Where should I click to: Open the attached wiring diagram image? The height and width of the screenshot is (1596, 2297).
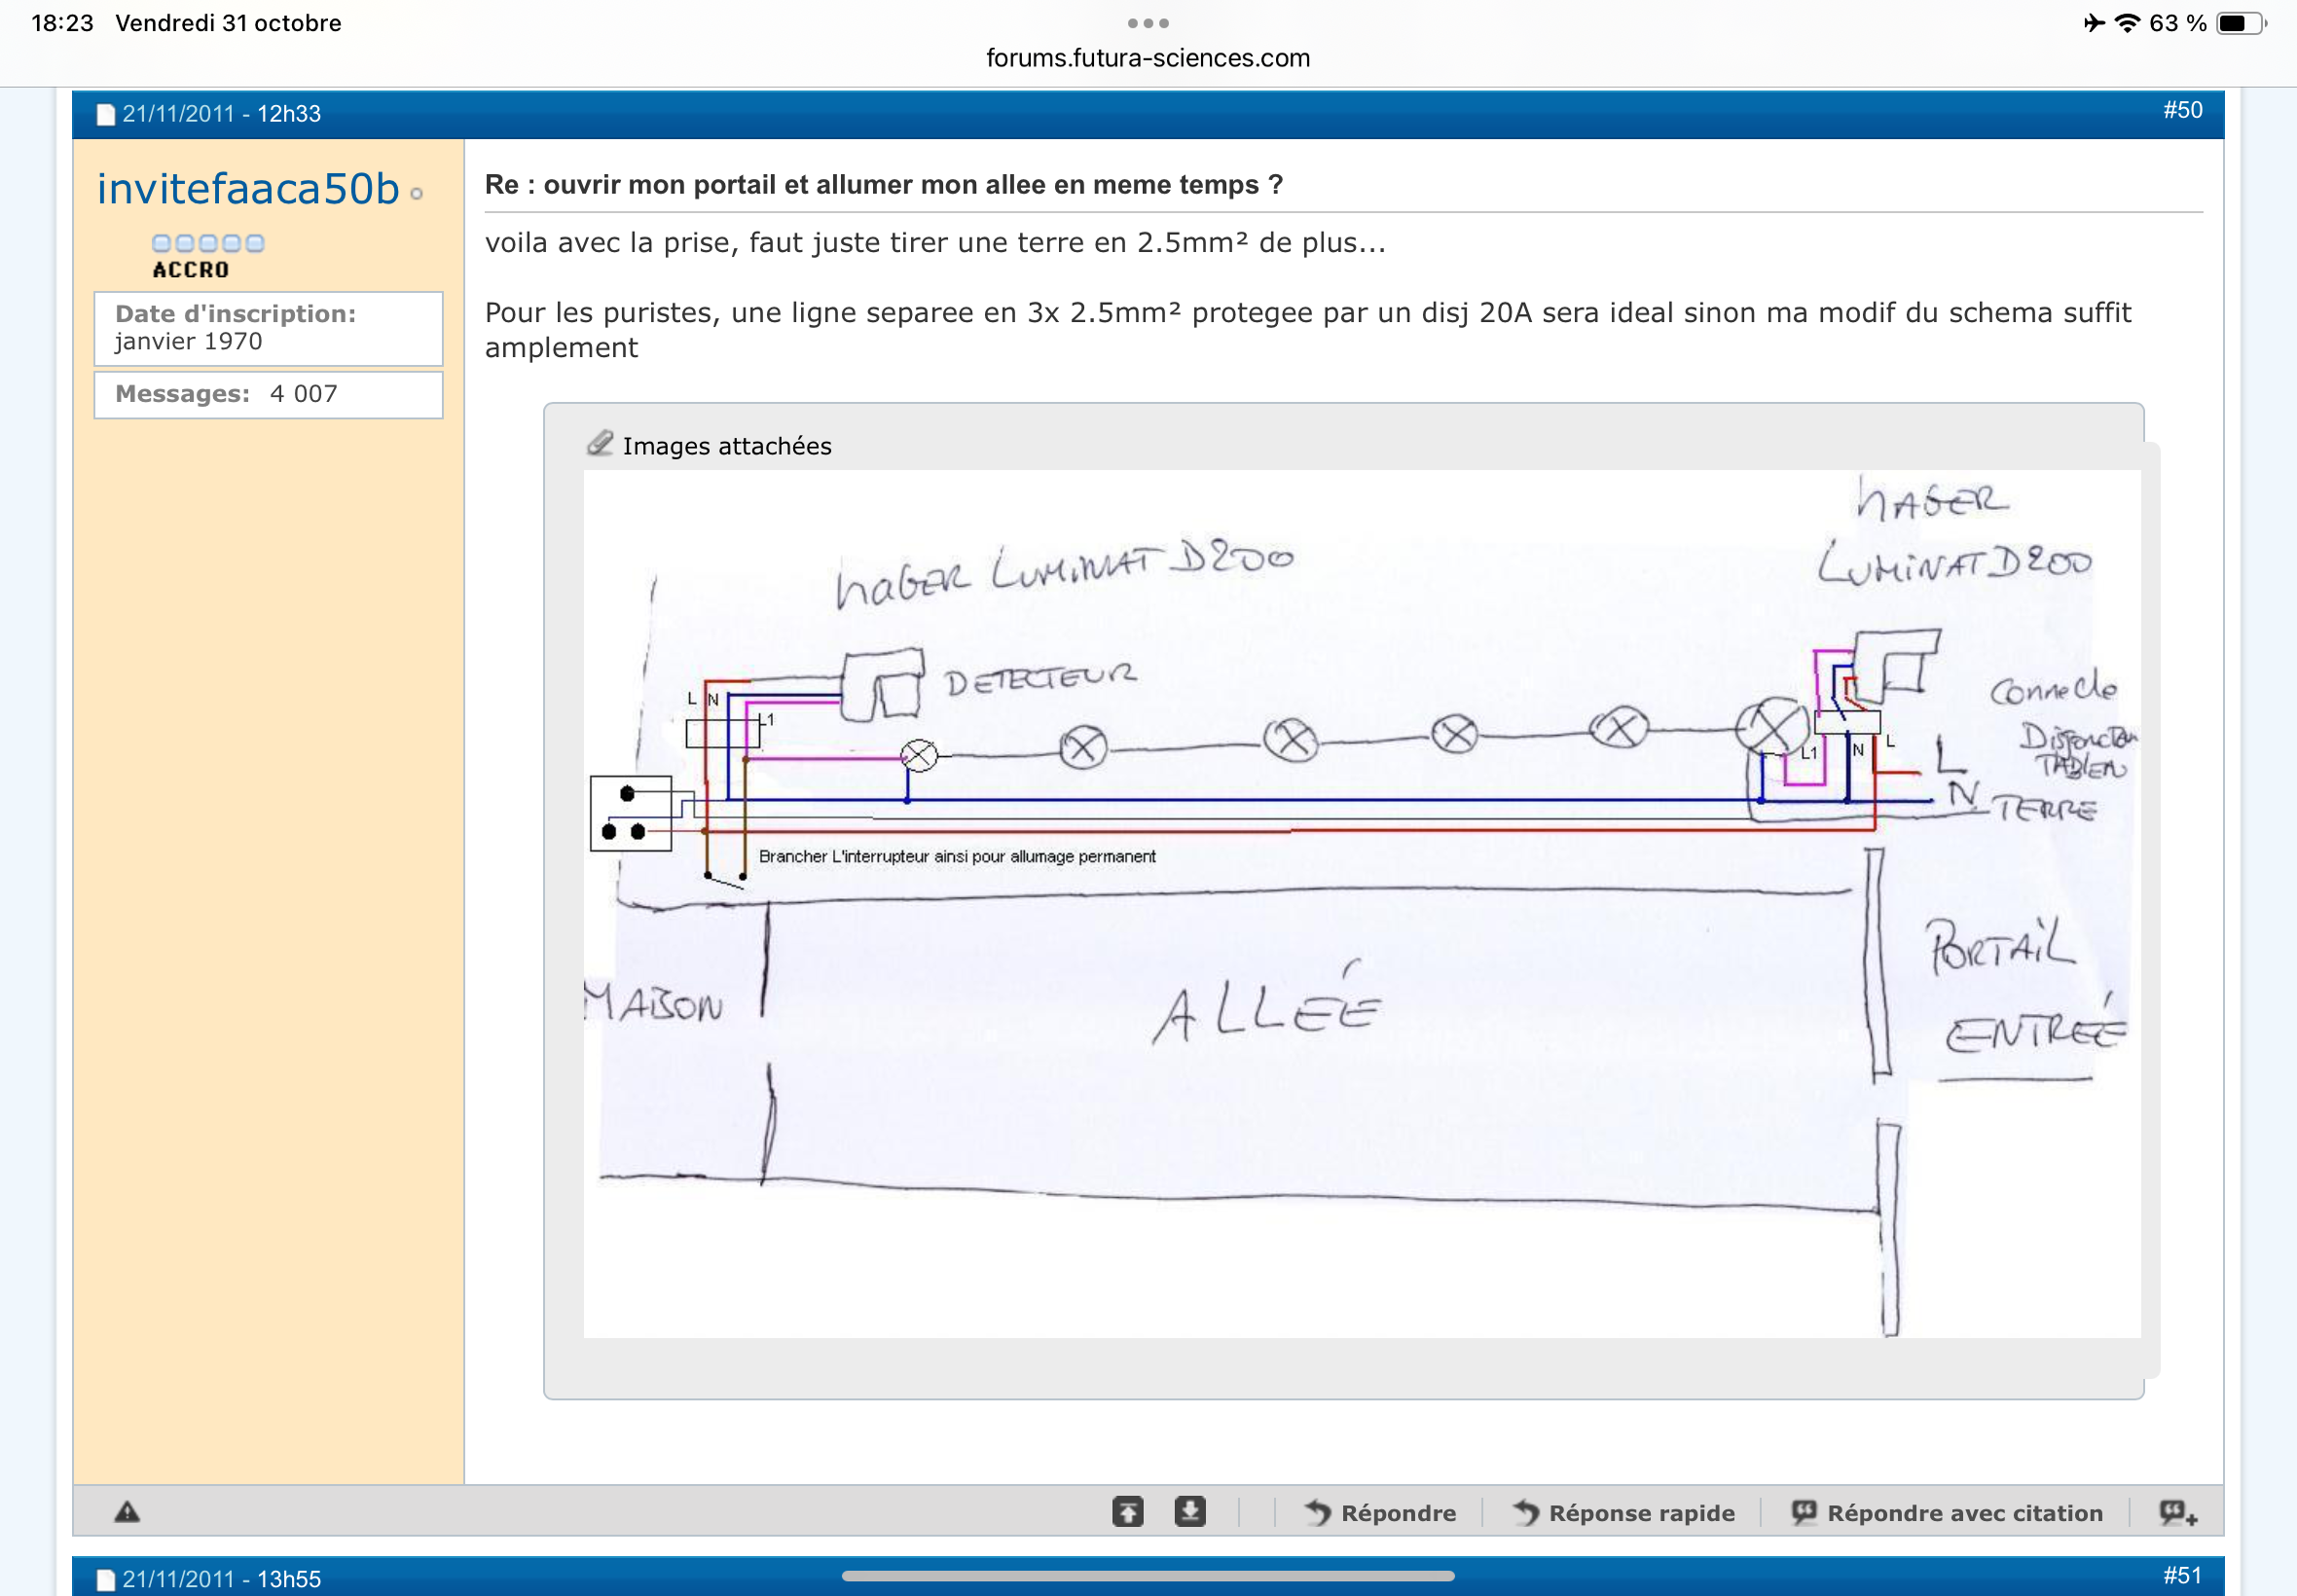1361,903
